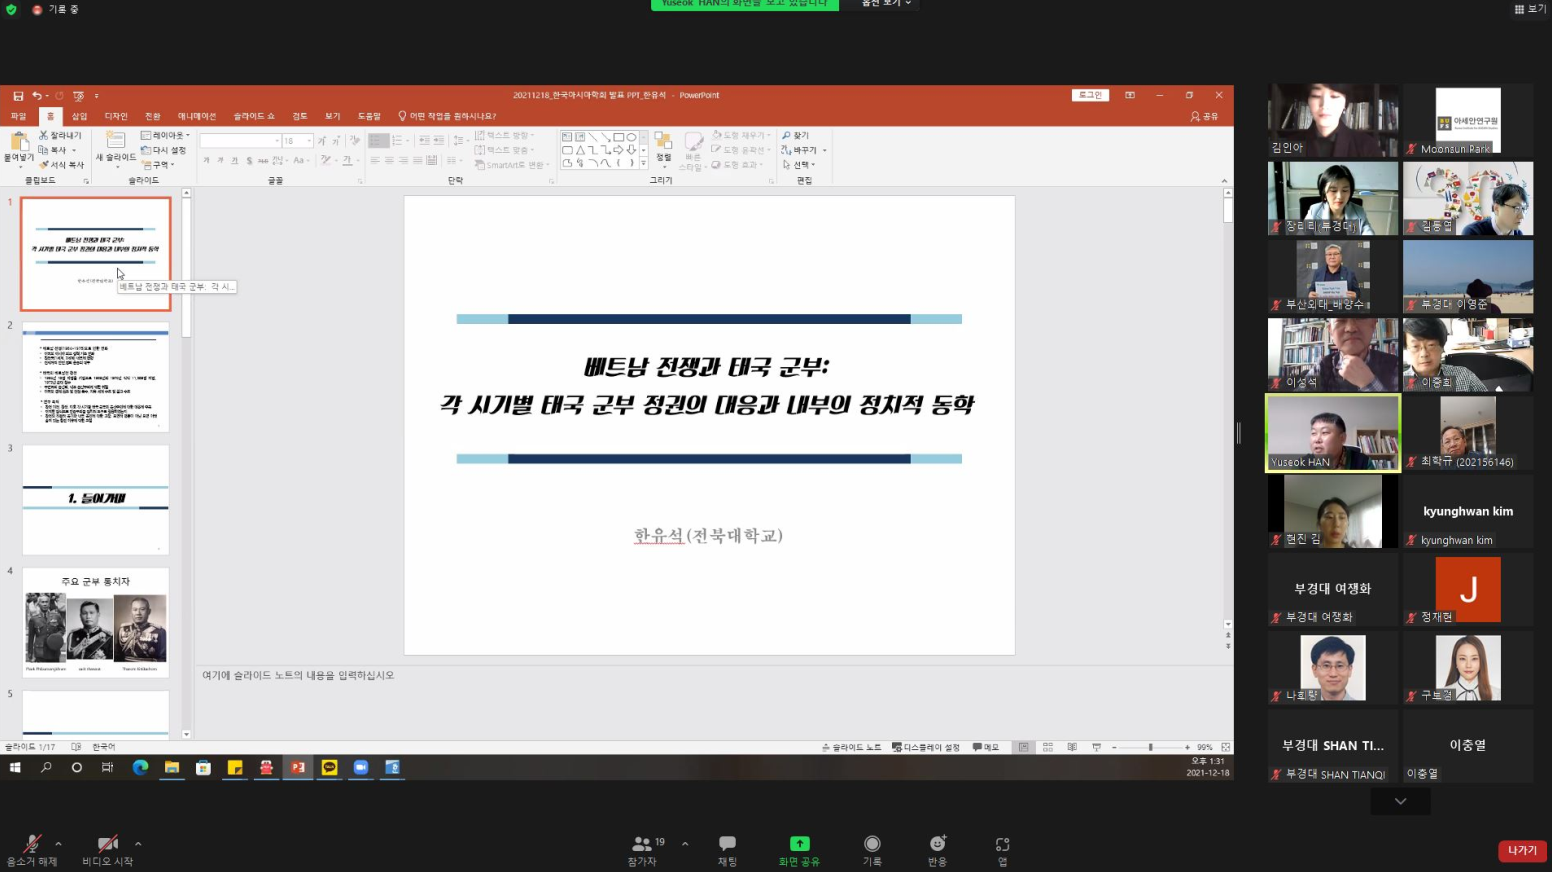
Task: Open the Zoom apps (앱) icon
Action: coord(1002,845)
